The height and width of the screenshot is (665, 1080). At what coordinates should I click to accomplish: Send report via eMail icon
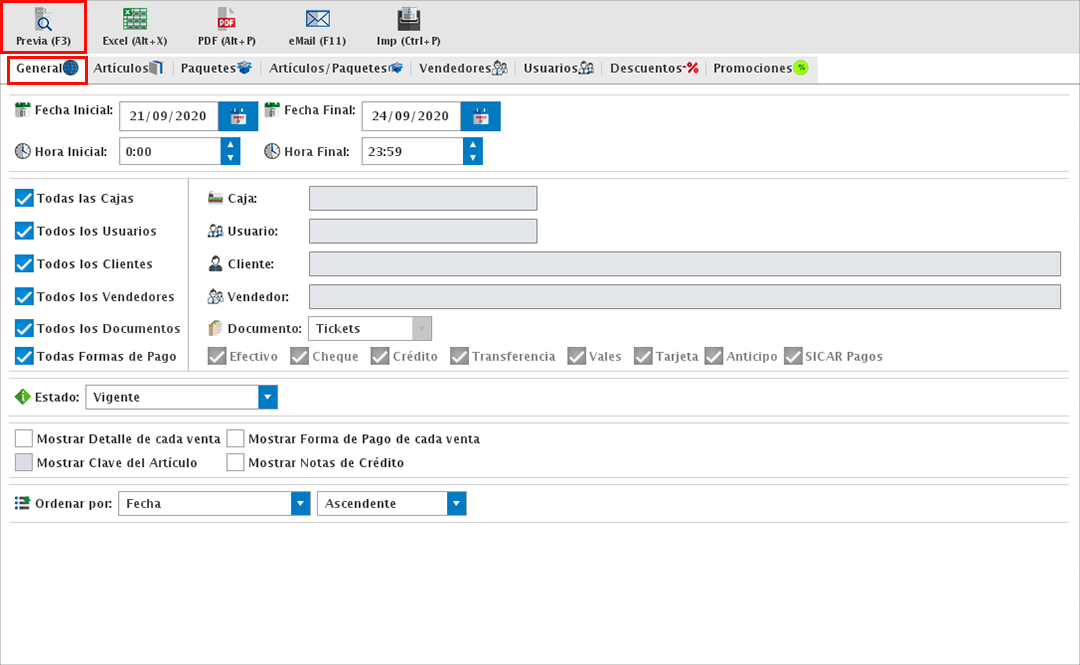click(318, 19)
